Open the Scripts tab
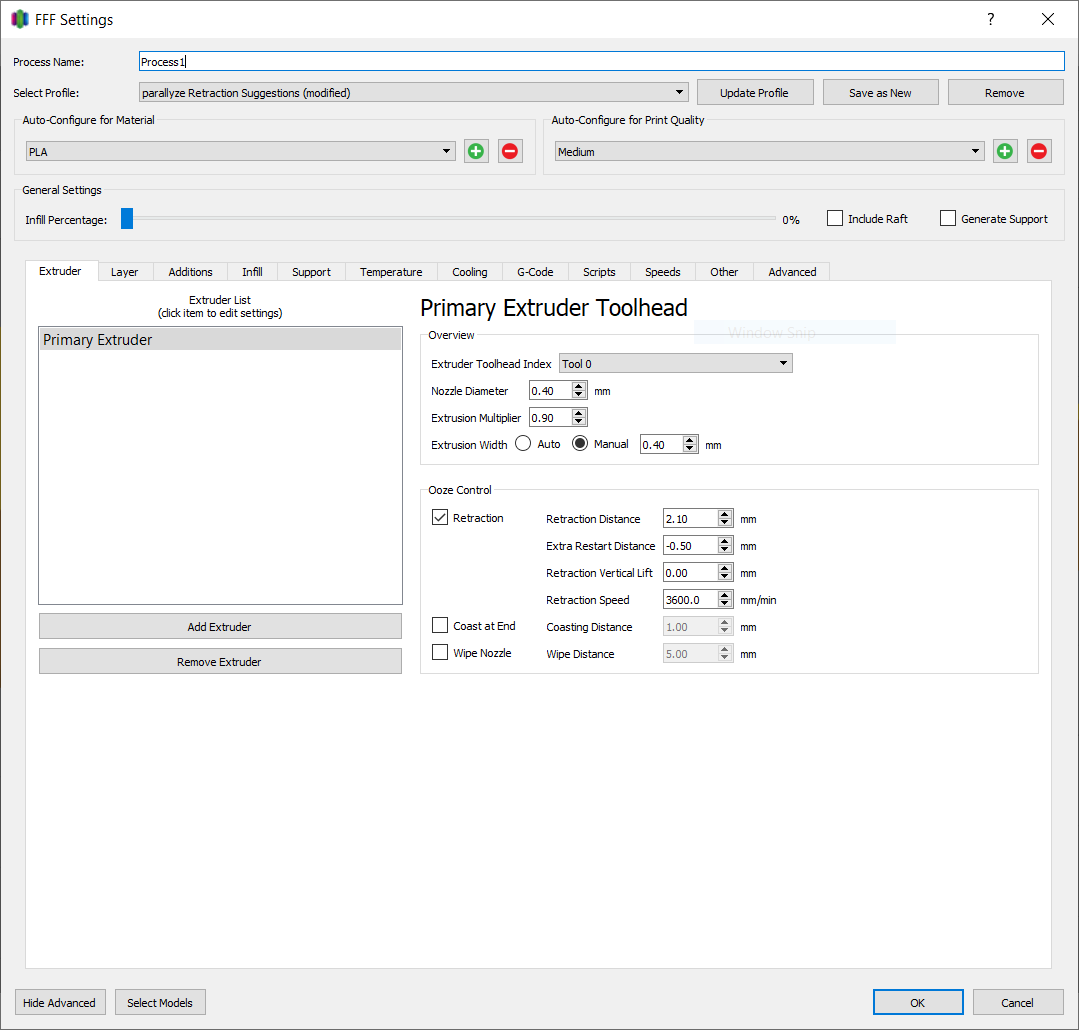 [599, 272]
